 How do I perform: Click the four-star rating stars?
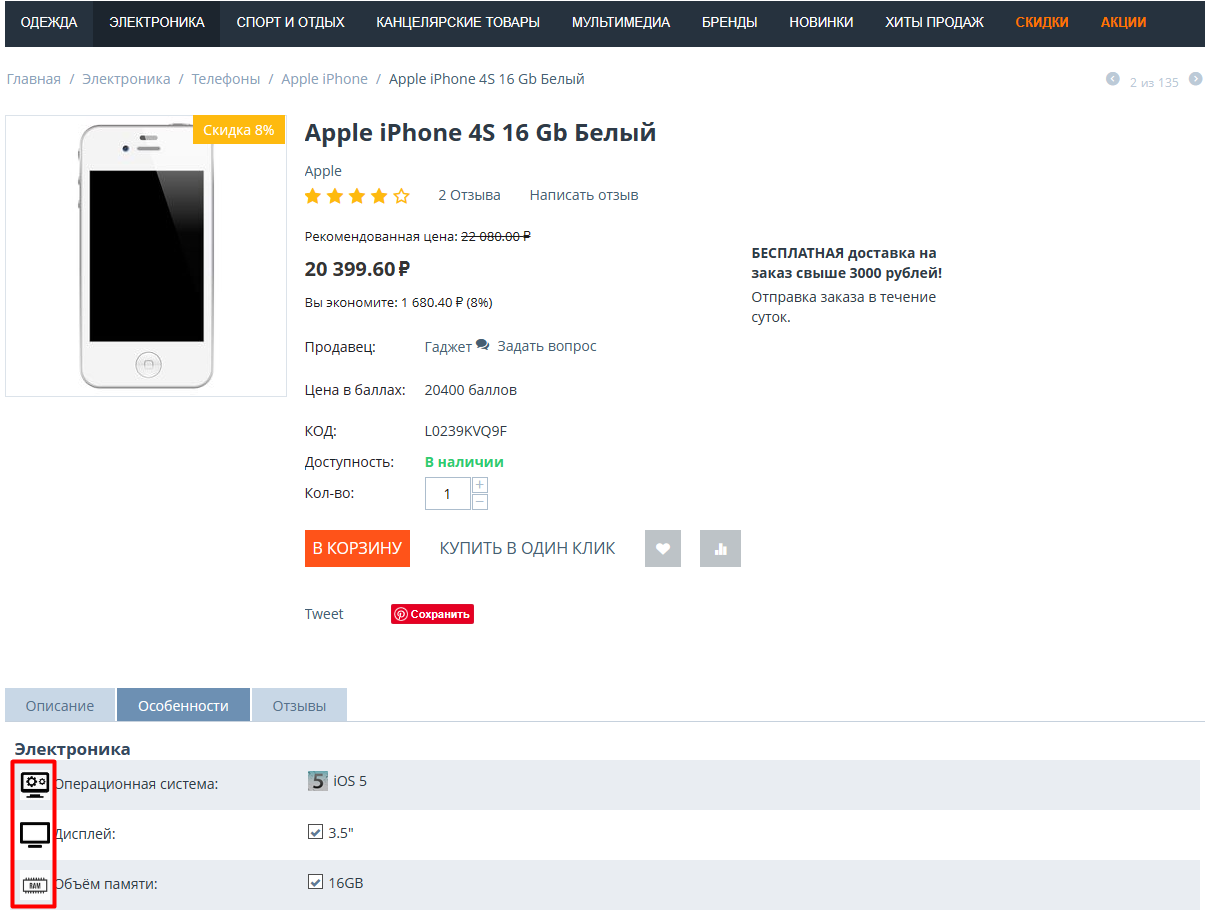click(x=357, y=196)
